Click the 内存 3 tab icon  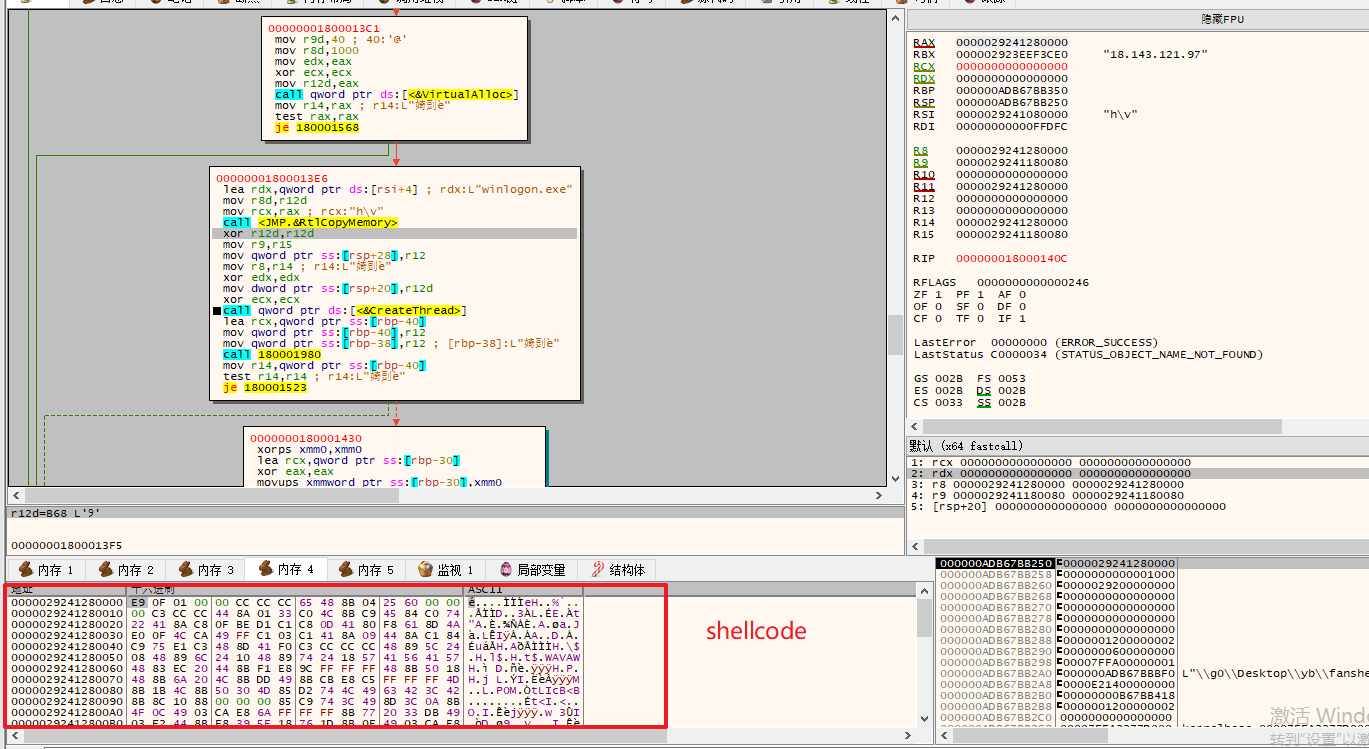coord(186,569)
